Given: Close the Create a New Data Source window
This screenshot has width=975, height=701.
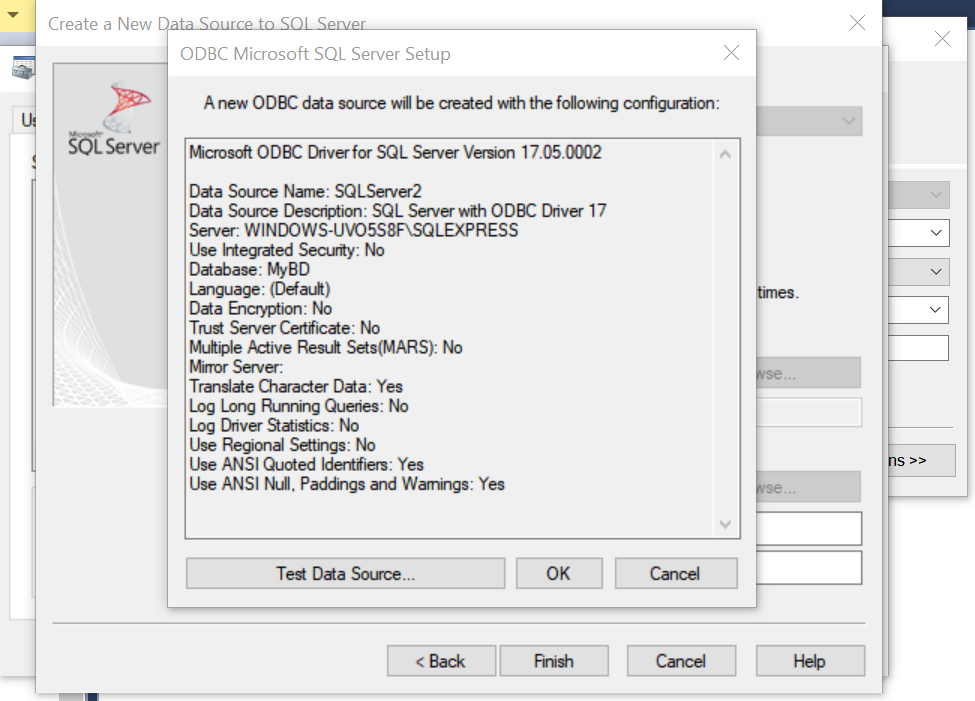Looking at the screenshot, I should coord(857,23).
